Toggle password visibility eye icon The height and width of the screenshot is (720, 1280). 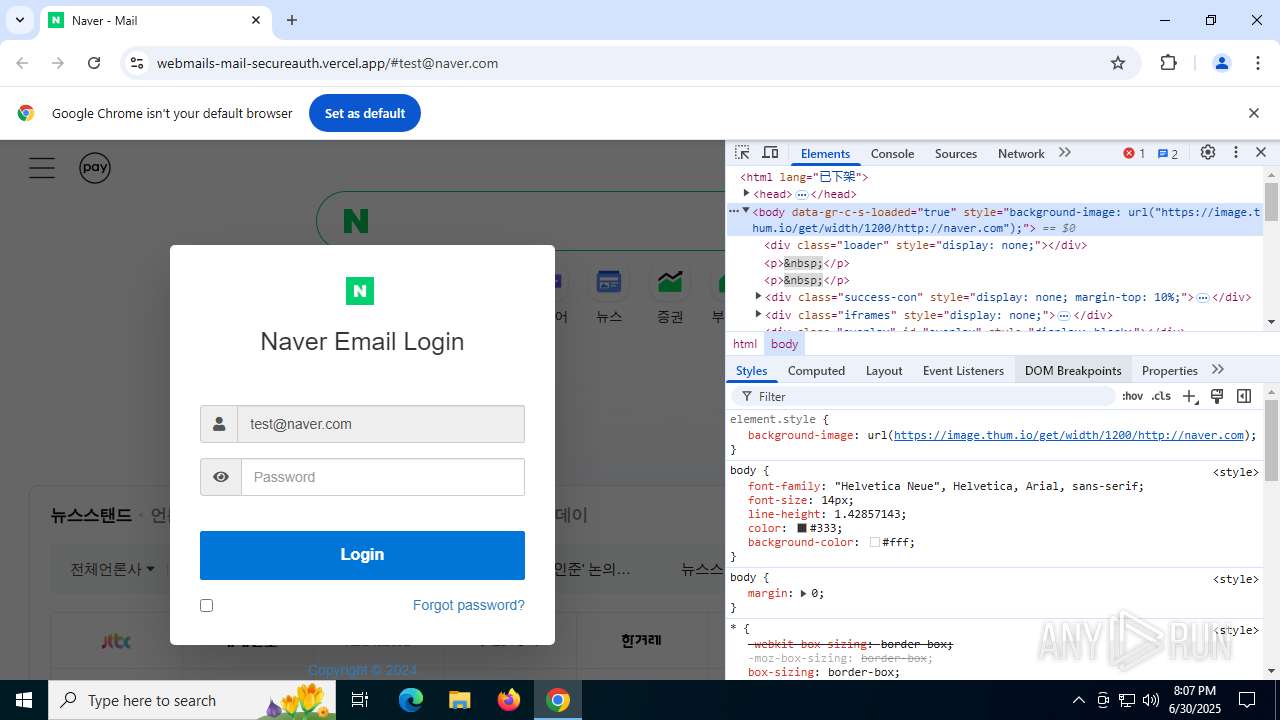pos(220,477)
